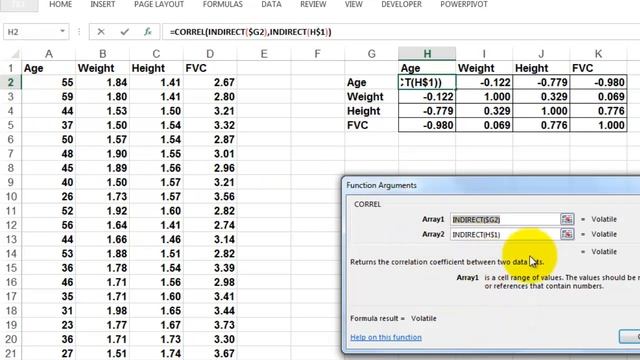Select cell D1 labeled FVC
Viewport: 640px width, 360px height.
coord(210,68)
